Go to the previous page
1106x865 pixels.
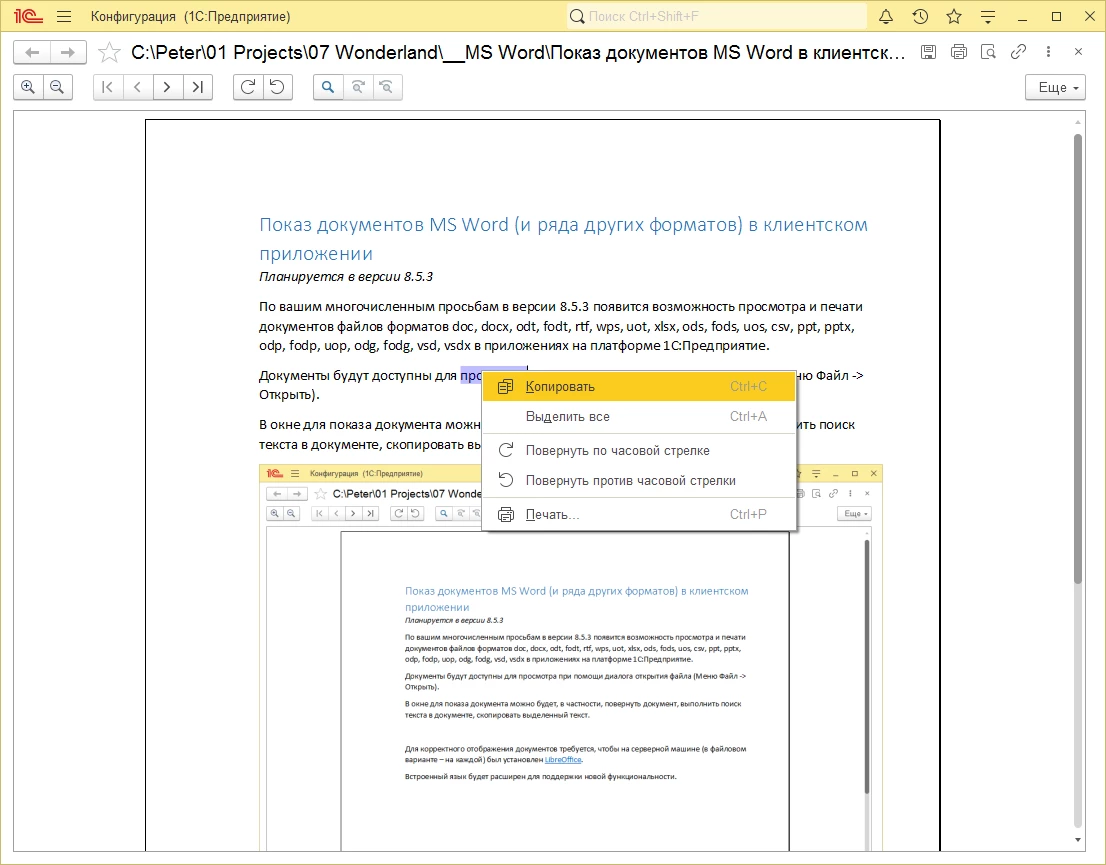pyautogui.click(x=138, y=87)
